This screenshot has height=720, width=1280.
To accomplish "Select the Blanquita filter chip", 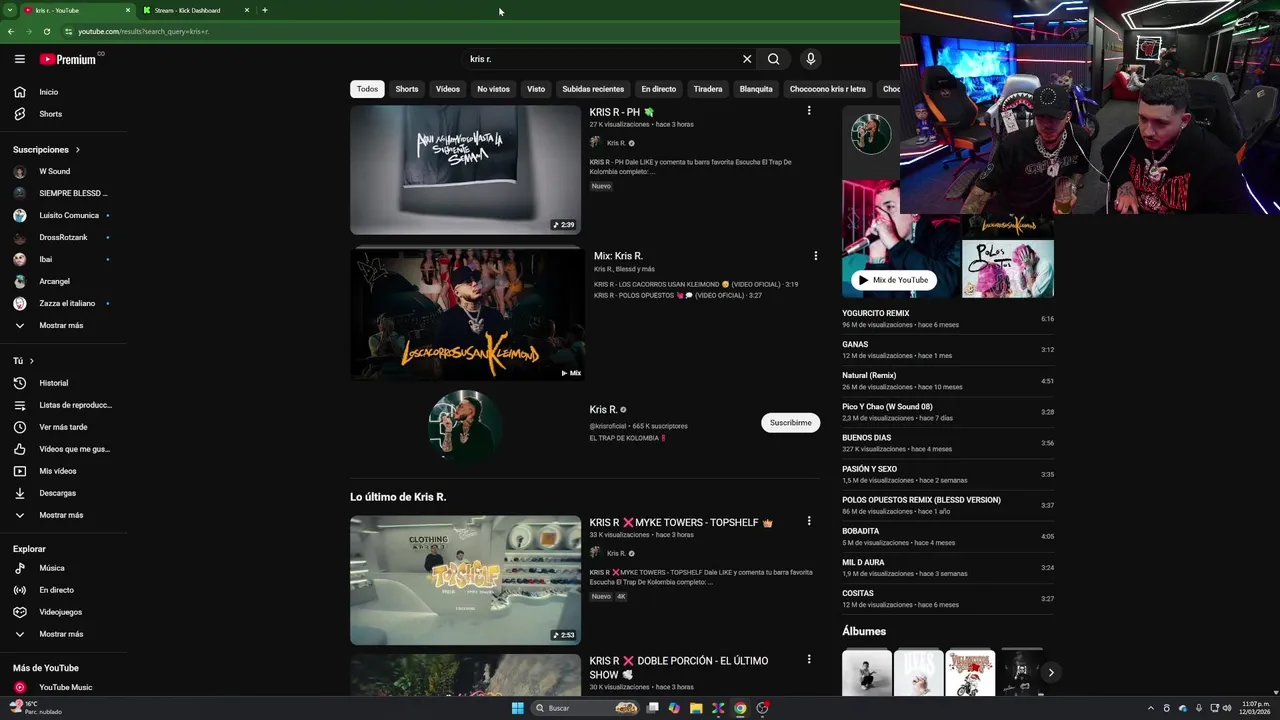I will (756, 89).
